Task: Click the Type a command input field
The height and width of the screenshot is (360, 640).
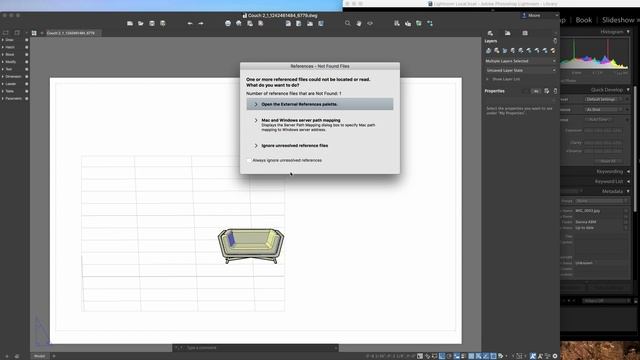Action: pos(256,348)
